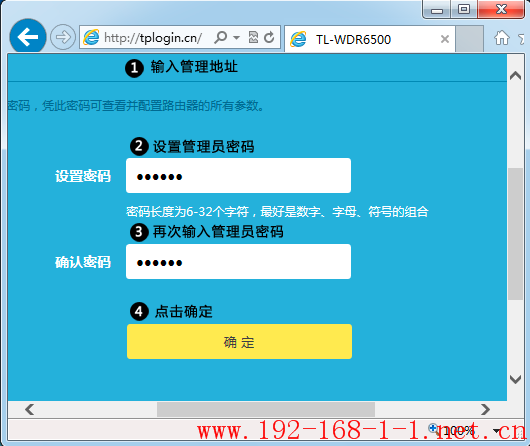Click the address bar search magnifier icon

pos(220,37)
